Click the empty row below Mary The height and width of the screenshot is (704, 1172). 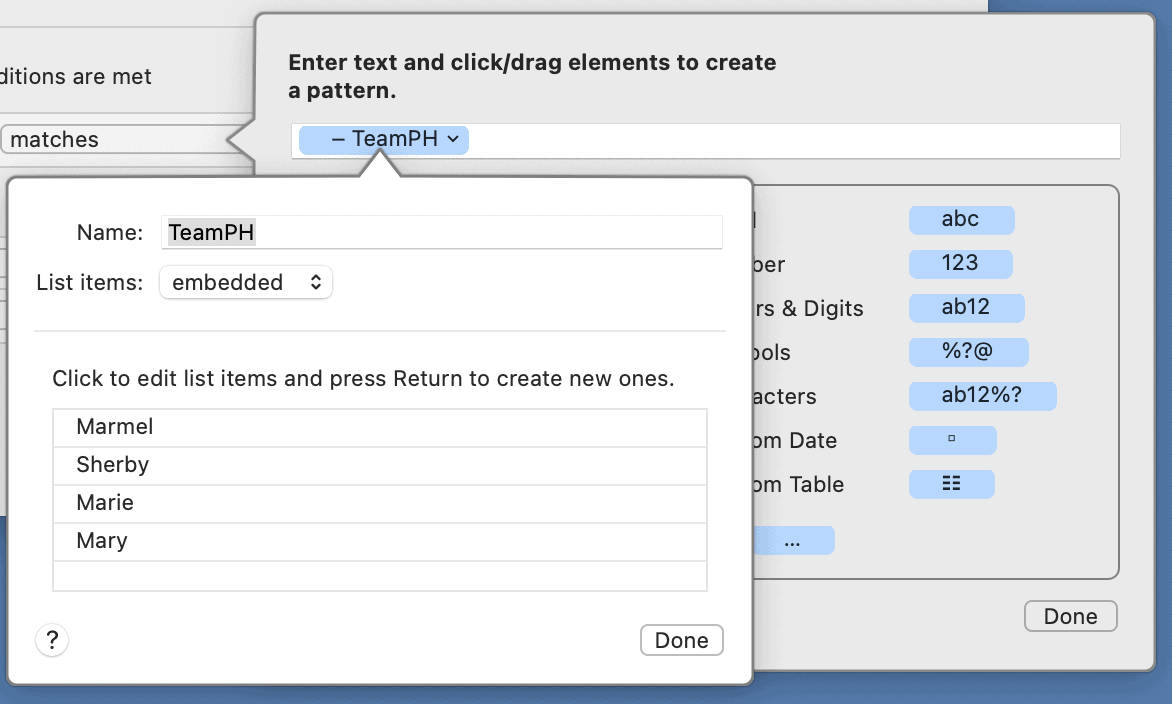coord(380,575)
